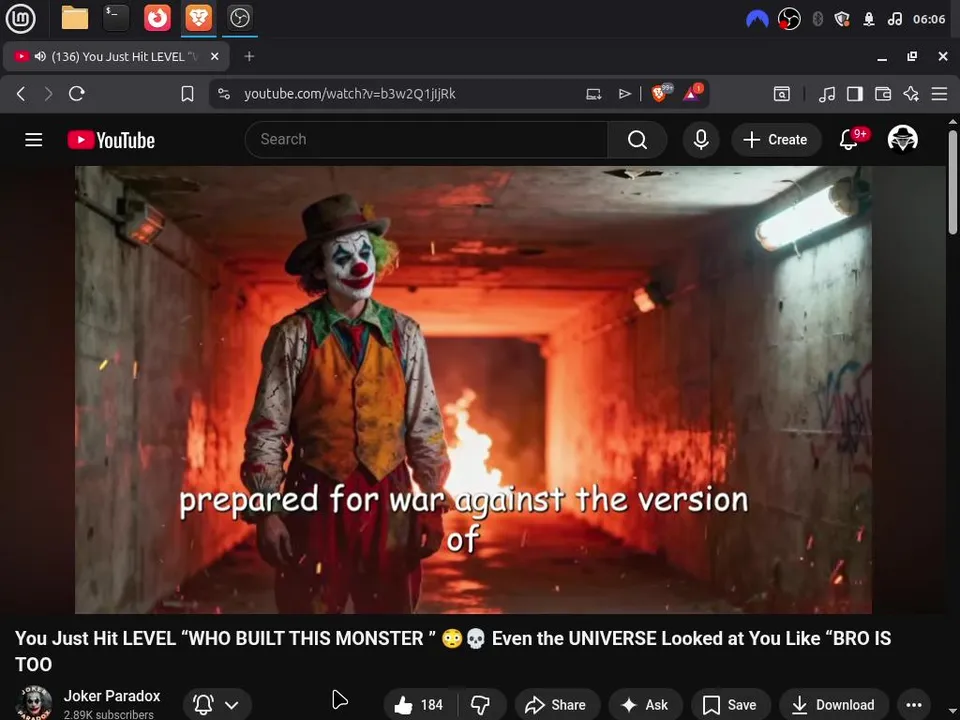This screenshot has height=720, width=960.
Task: Ask about this video
Action: pyautogui.click(x=645, y=705)
